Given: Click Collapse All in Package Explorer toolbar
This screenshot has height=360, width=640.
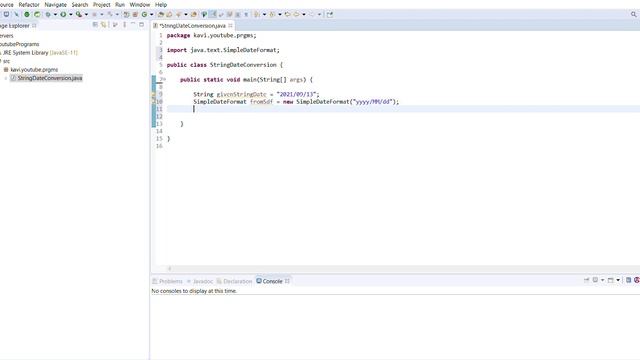Looking at the screenshot, I should coord(95,25).
